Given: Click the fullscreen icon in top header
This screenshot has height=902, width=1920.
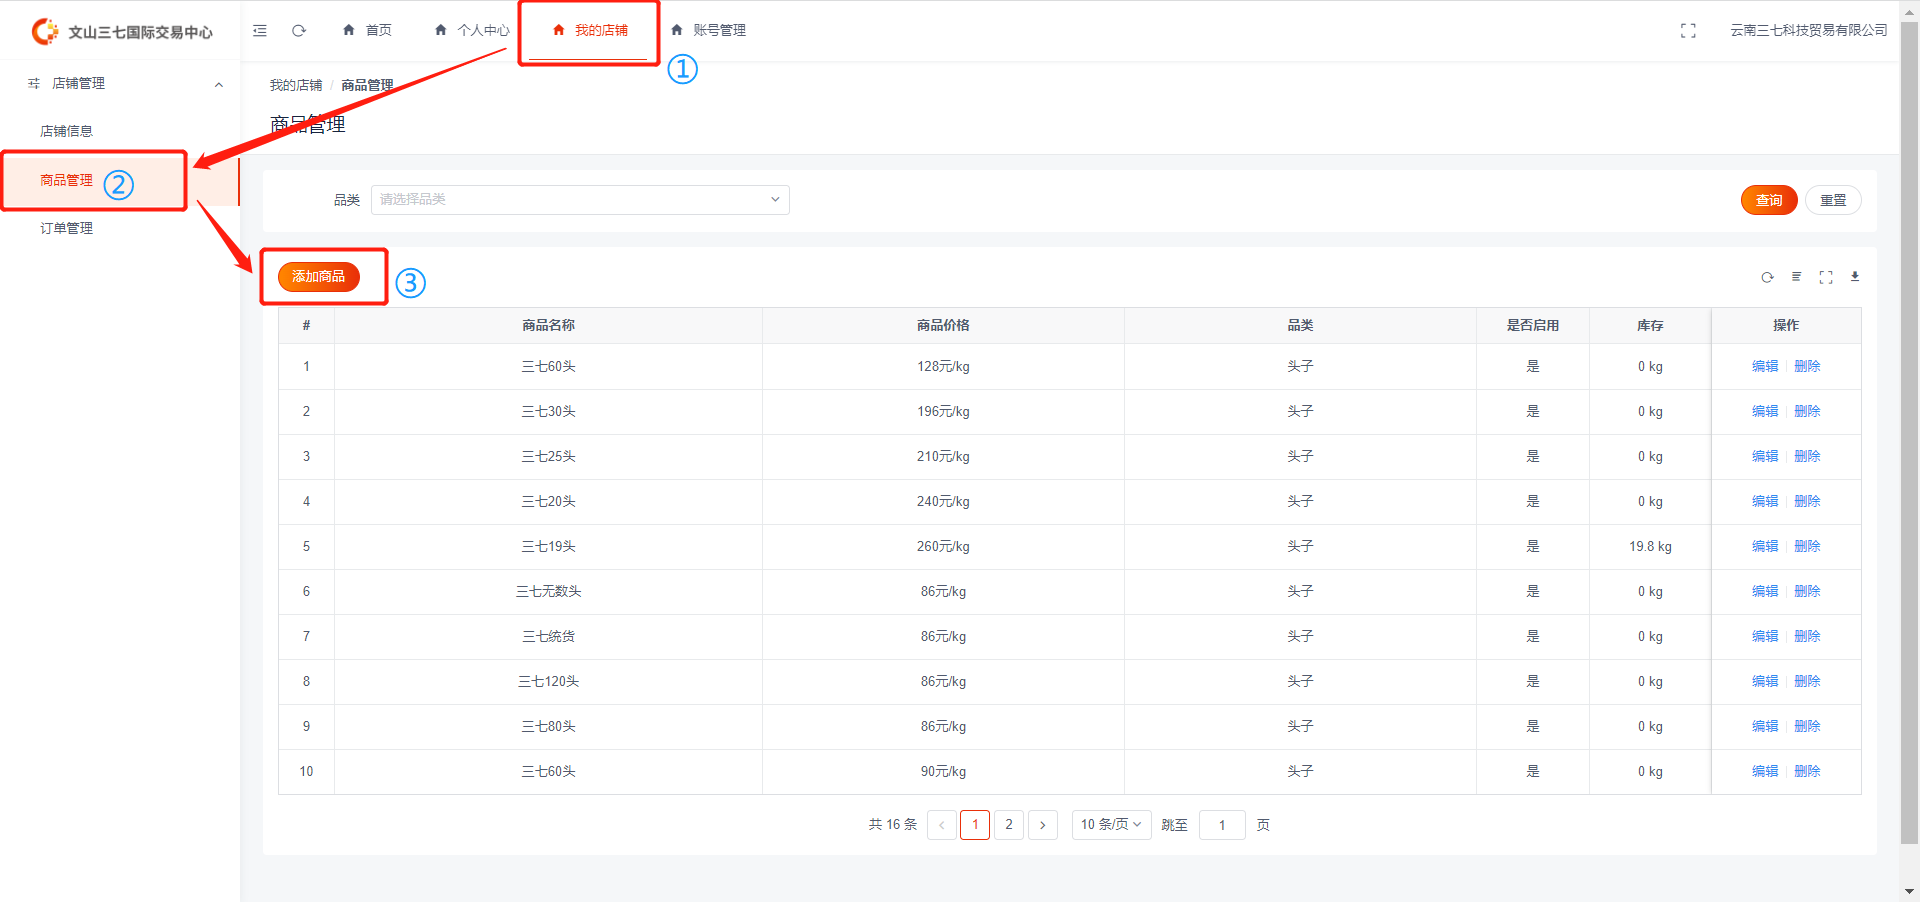Looking at the screenshot, I should (1688, 31).
